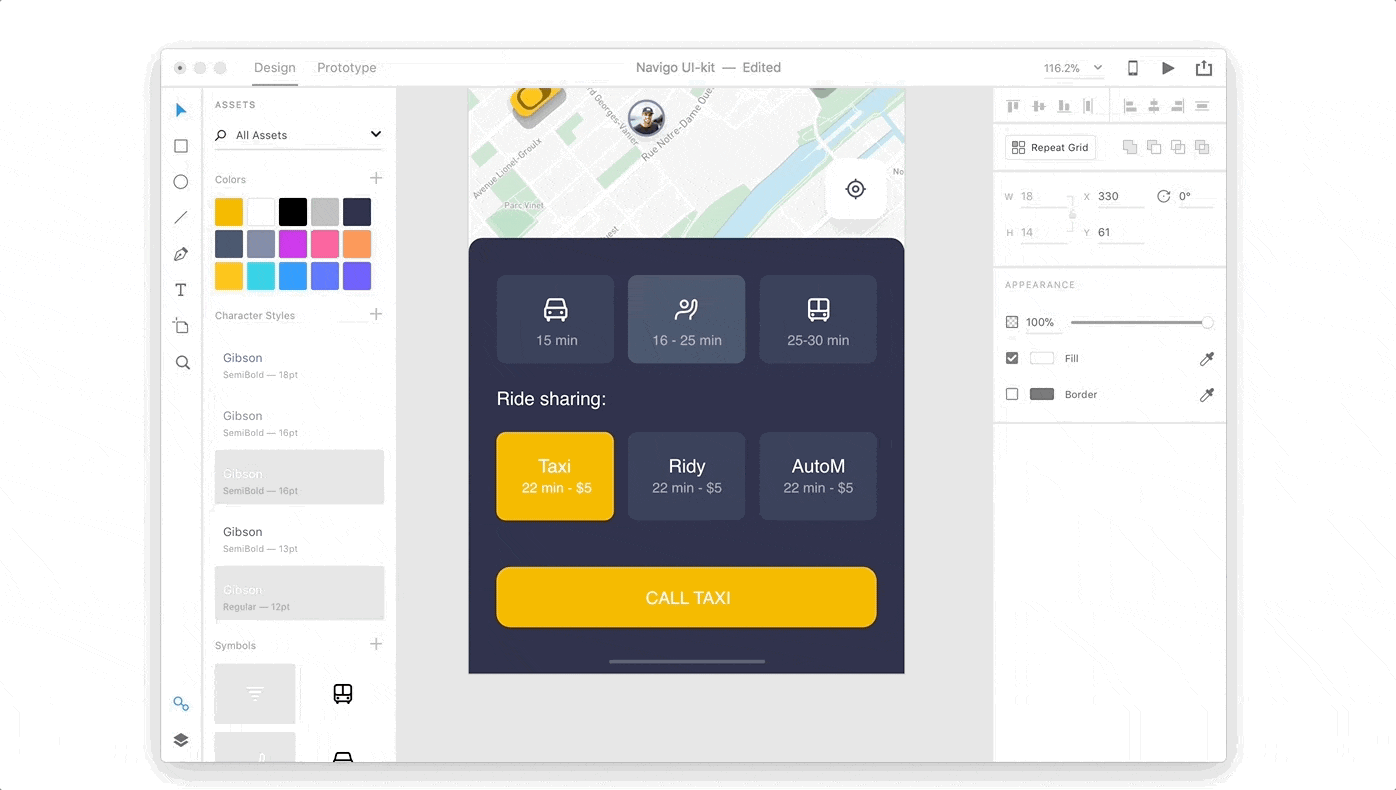Screen dimensions: 1396x790
Task: Click the rotation field 0°
Action: [x=1195, y=197]
